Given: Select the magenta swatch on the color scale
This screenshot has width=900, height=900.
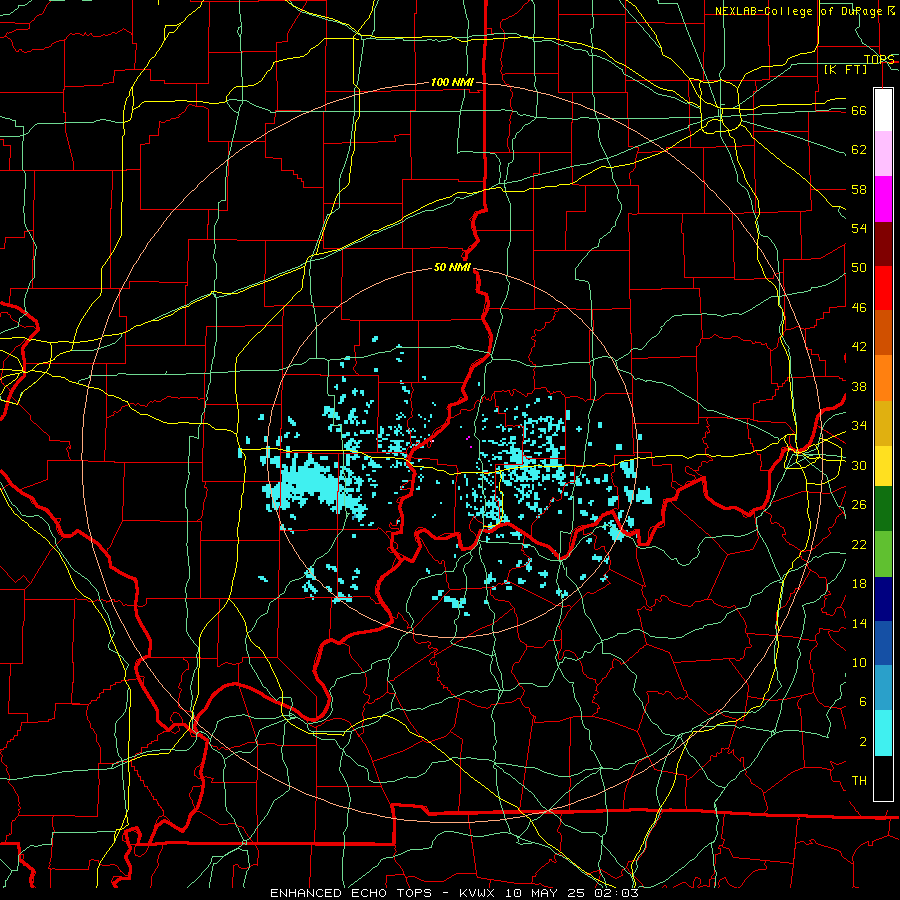Looking at the screenshot, I should click(883, 199).
